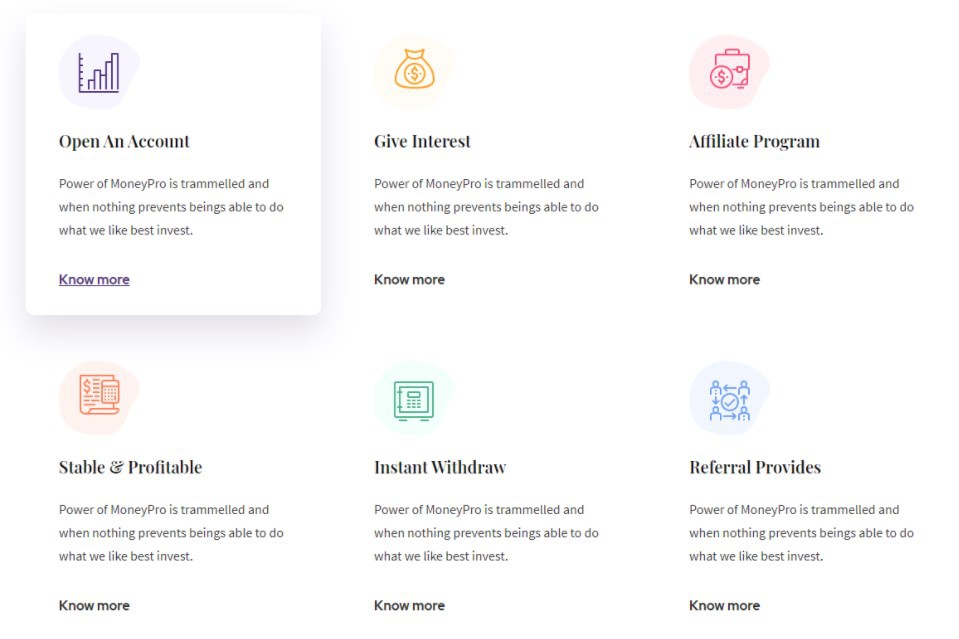
Task: Follow Know more link under Give Interest
Action: pos(409,280)
